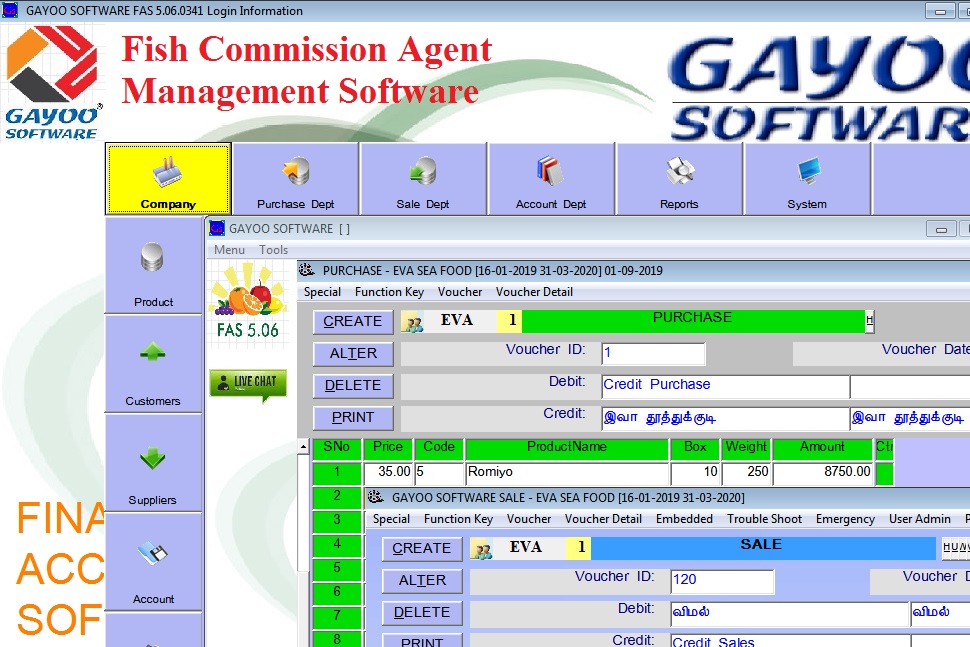The image size is (970, 647).
Task: Open the User Admin menu
Action: click(920, 519)
